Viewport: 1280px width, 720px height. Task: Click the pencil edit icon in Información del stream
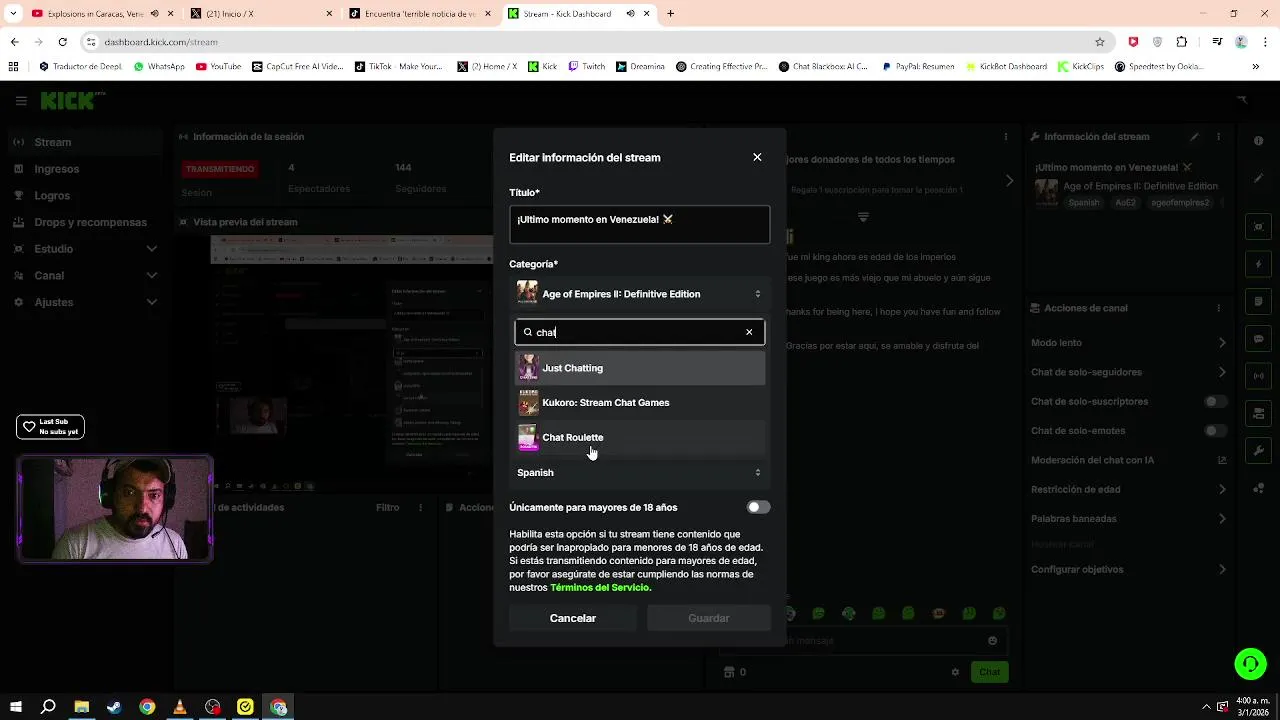tap(1195, 137)
